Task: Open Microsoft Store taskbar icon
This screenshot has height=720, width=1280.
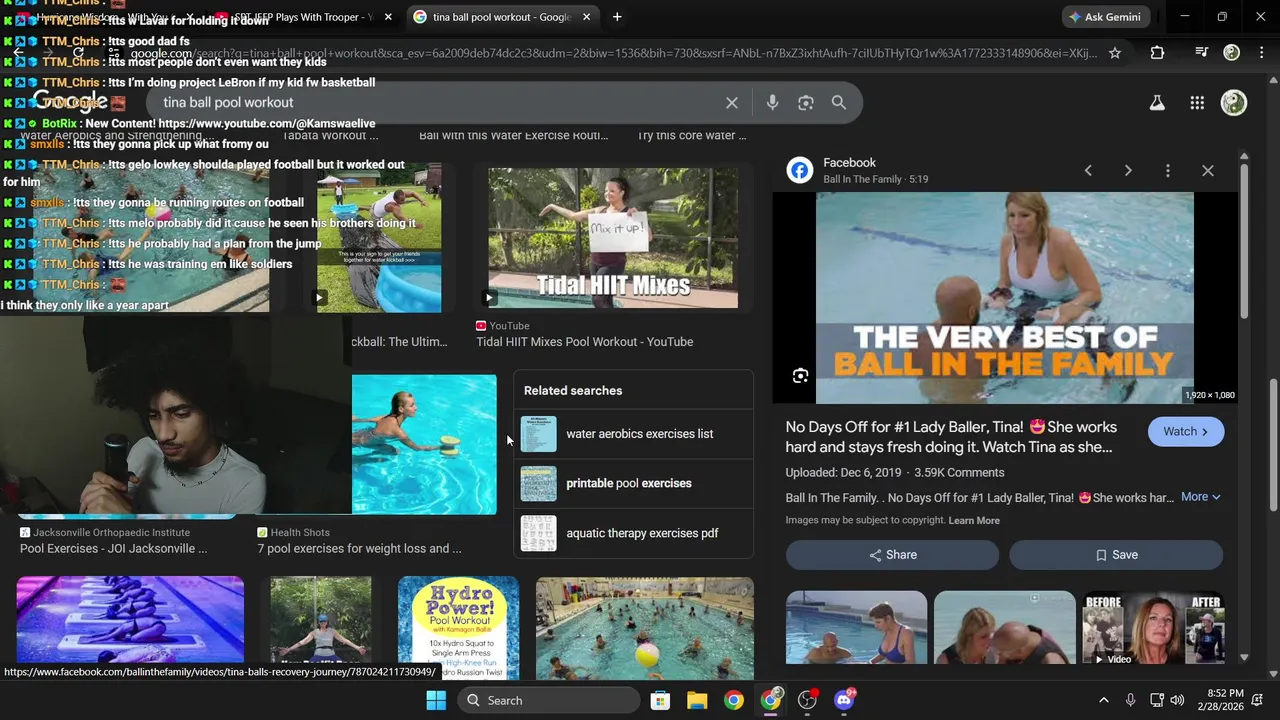Action: click(660, 700)
